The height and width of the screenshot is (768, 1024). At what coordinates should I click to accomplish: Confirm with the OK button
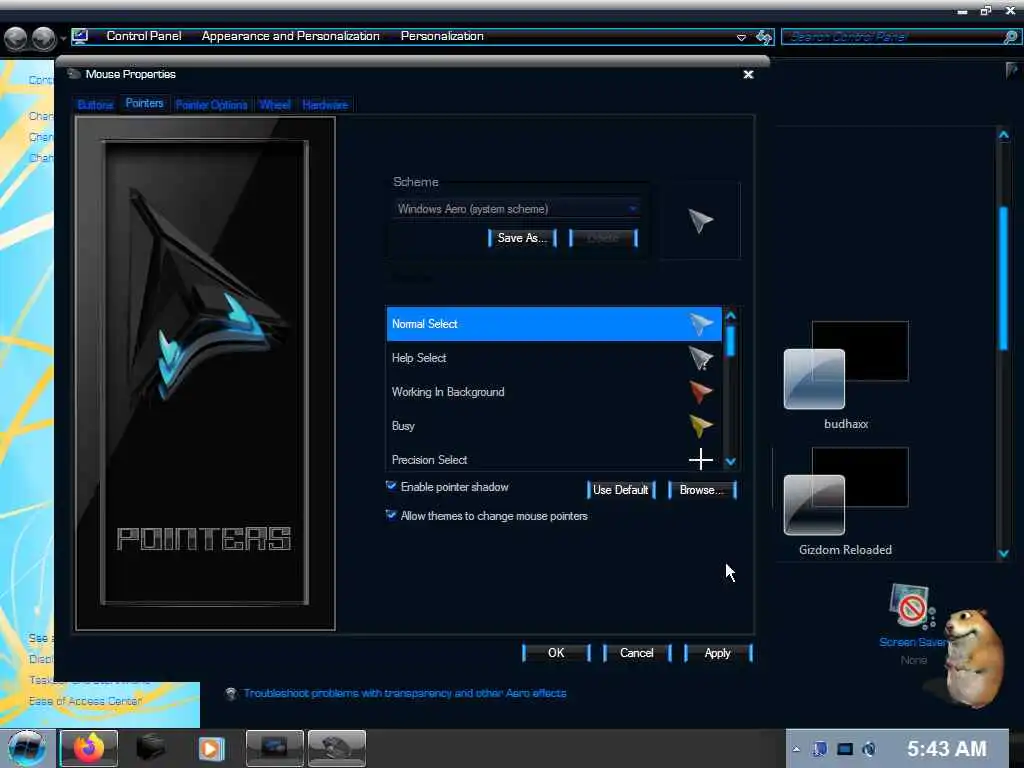[x=556, y=653]
